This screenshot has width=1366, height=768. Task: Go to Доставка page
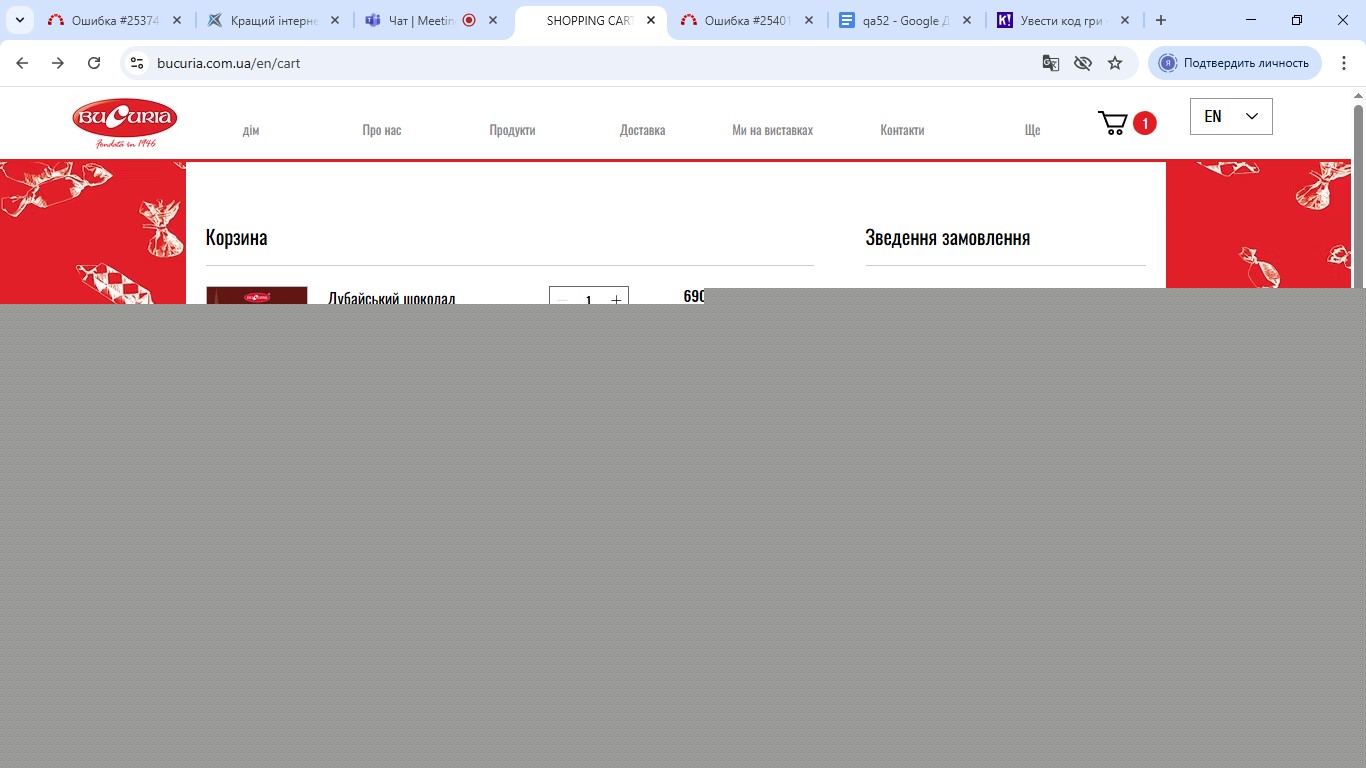(642, 130)
